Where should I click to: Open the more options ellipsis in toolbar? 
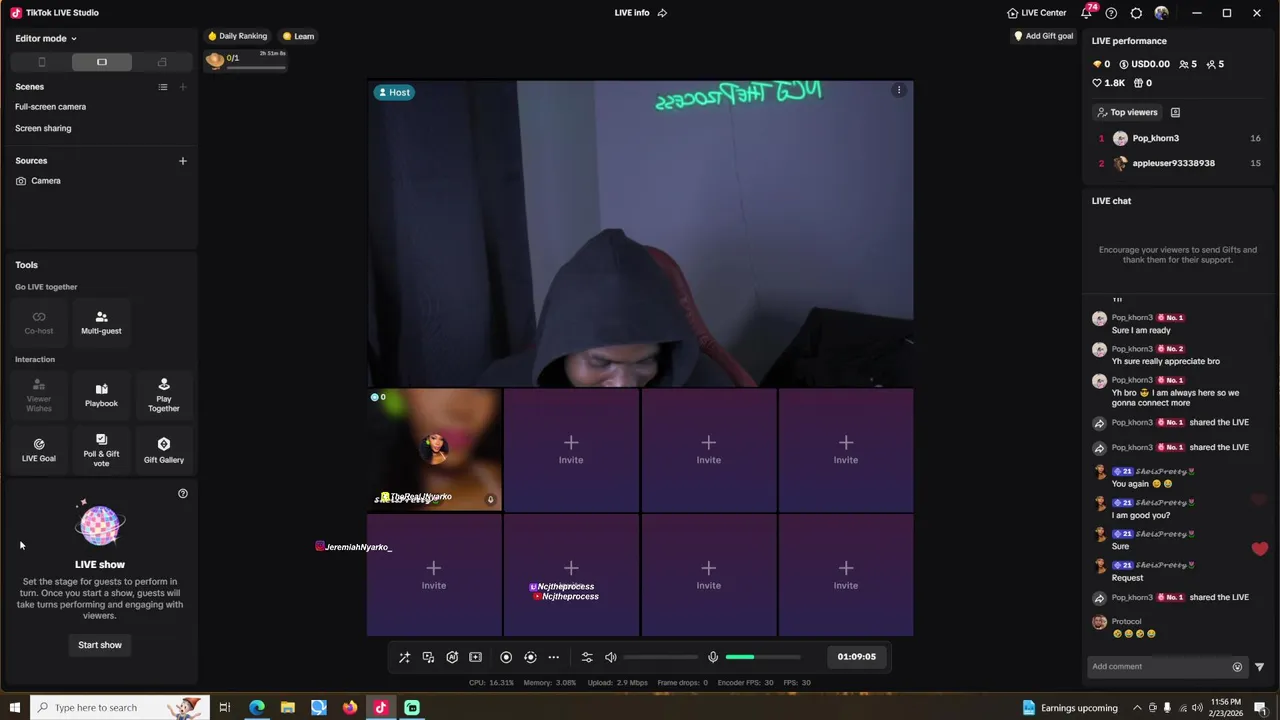coord(554,657)
